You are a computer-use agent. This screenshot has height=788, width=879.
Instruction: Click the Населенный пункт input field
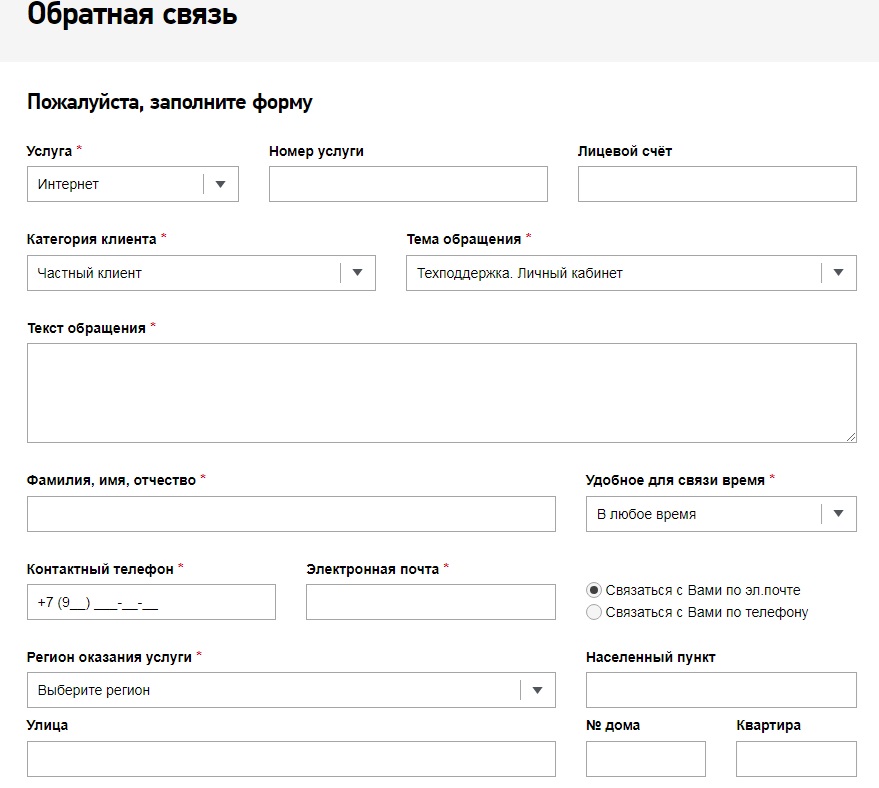(721, 690)
